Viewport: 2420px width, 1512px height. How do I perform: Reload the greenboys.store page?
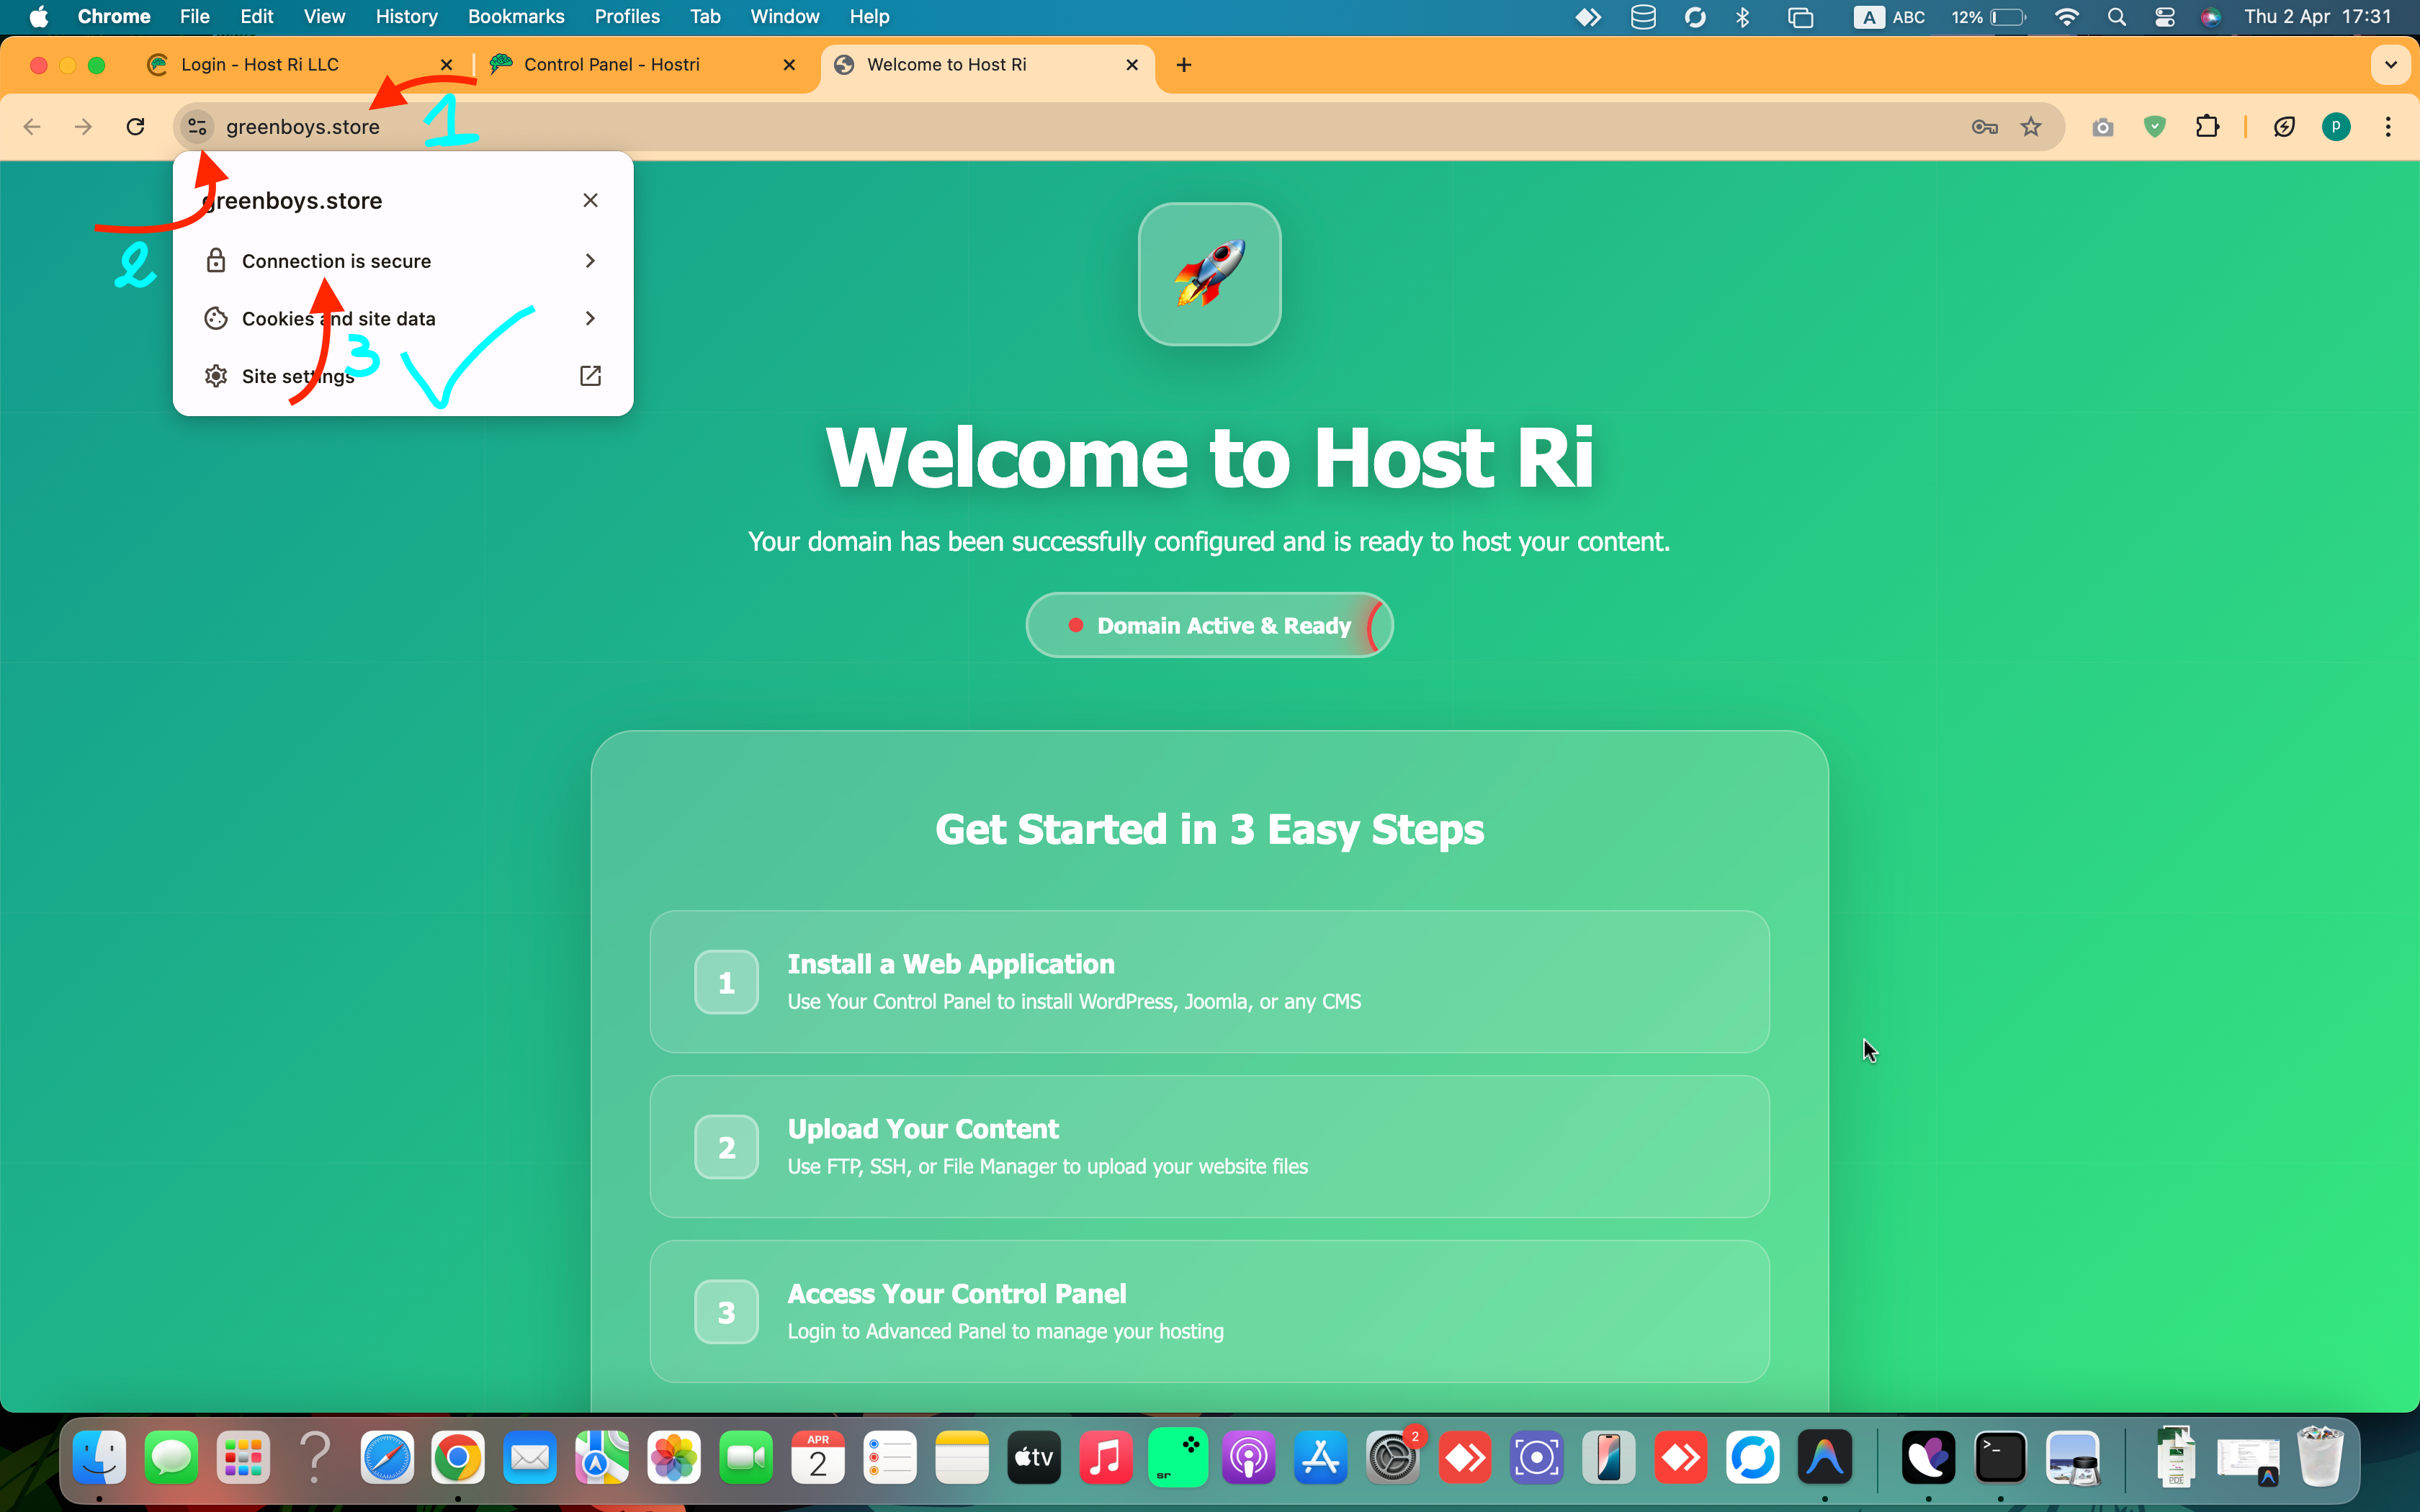pos(136,127)
